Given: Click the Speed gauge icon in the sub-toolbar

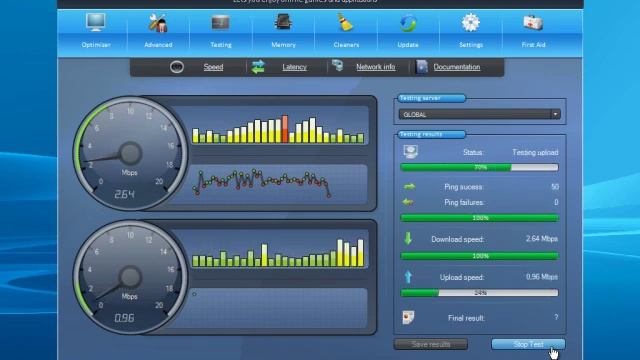Looking at the screenshot, I should [x=177, y=67].
